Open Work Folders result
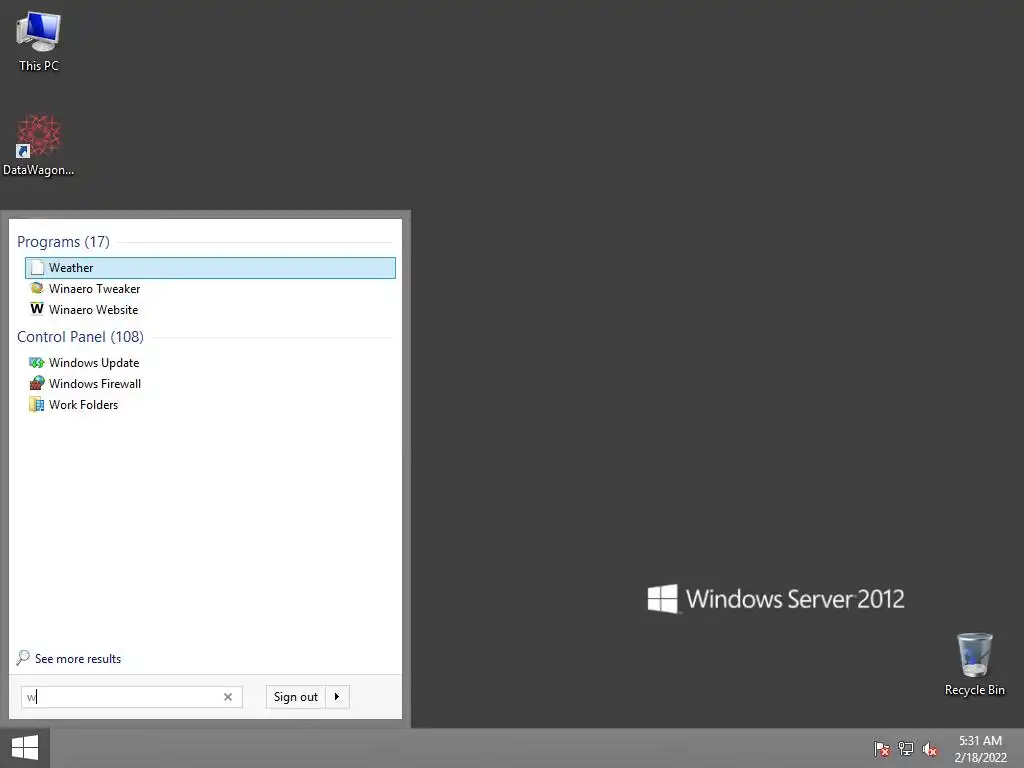This screenshot has height=768, width=1024. point(84,404)
